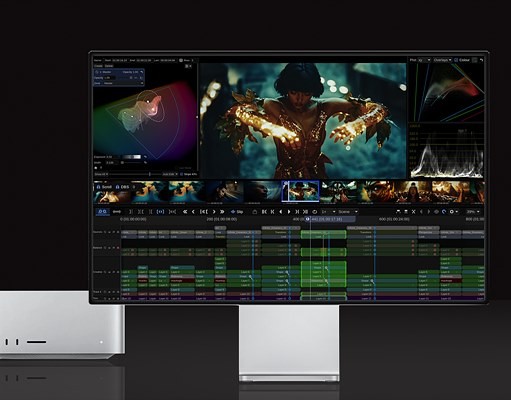Click the Delete button in grading panel
This screenshot has height=400, width=511.
coord(109,66)
